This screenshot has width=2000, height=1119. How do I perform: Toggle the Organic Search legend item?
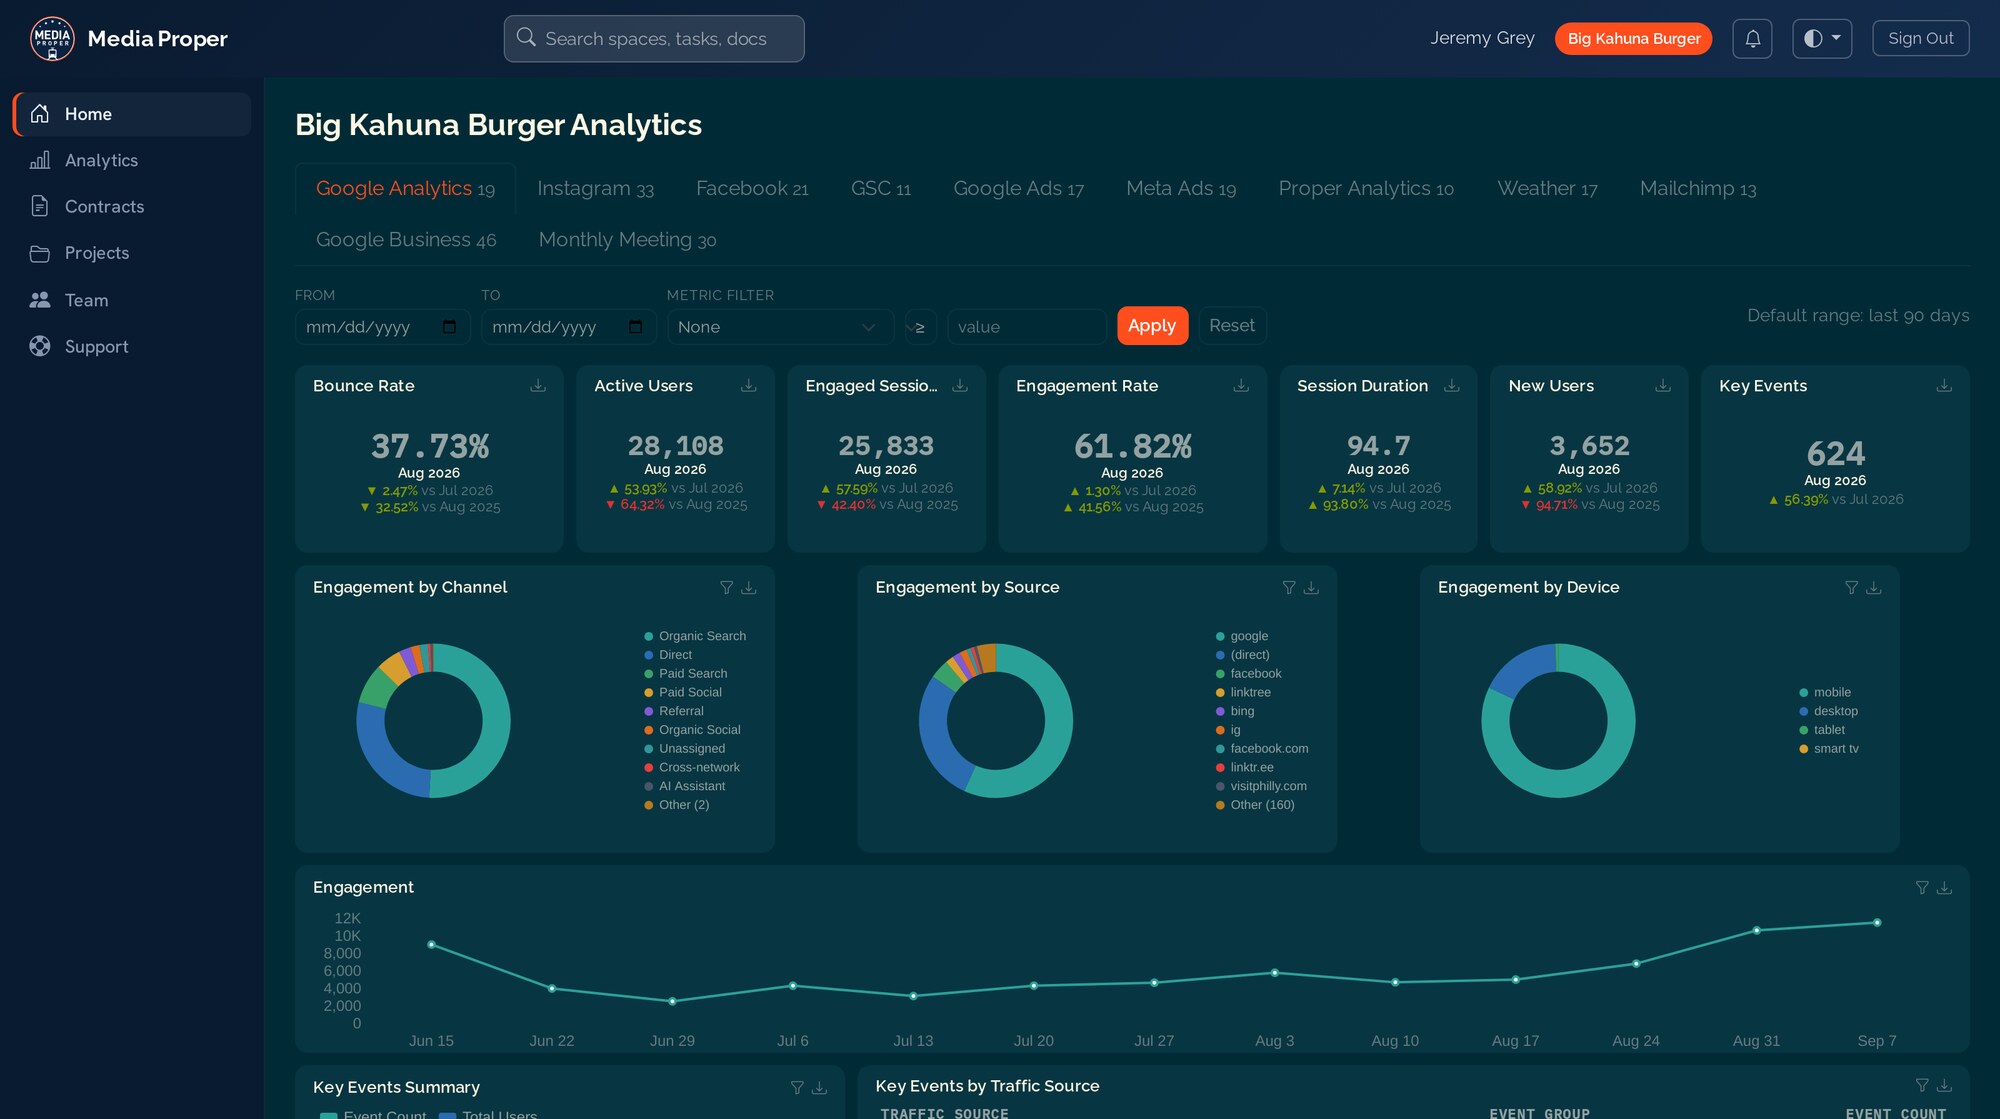click(695, 636)
